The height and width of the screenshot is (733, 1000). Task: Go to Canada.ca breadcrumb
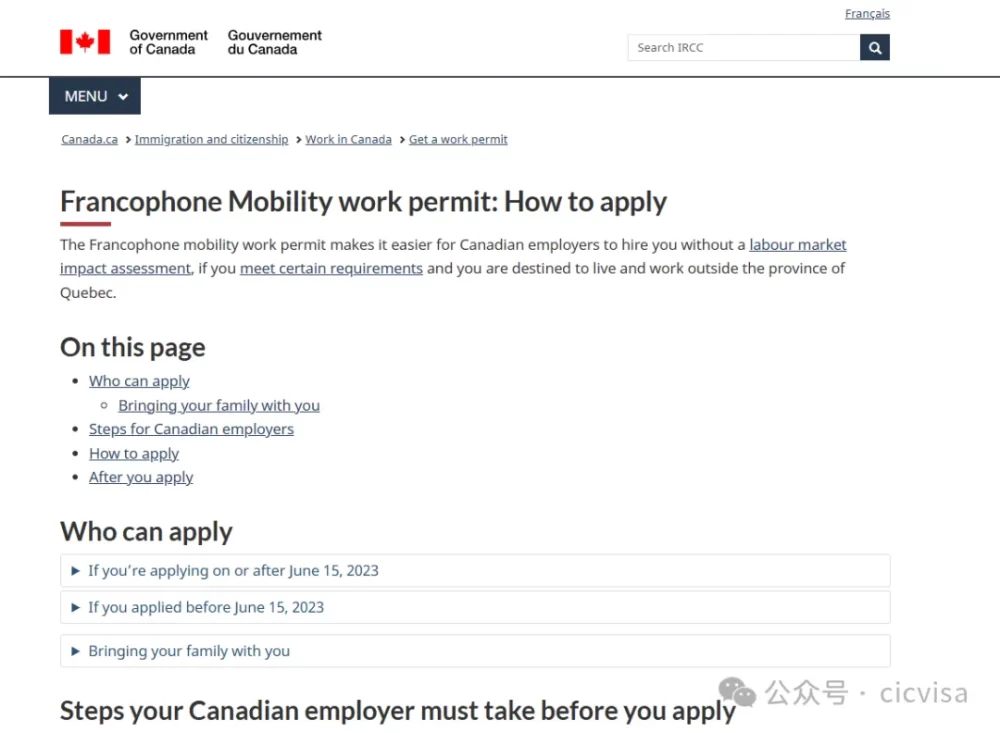pyautogui.click(x=90, y=140)
